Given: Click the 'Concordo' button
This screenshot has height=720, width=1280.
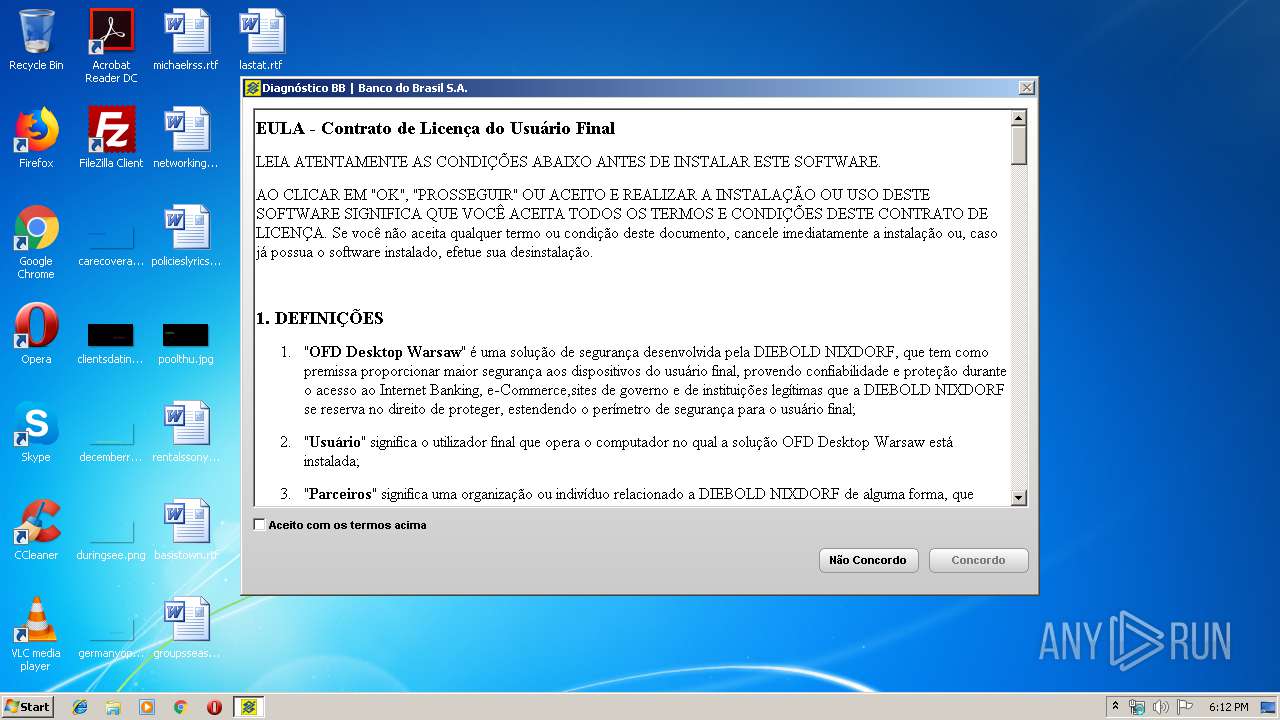Looking at the screenshot, I should (x=978, y=560).
